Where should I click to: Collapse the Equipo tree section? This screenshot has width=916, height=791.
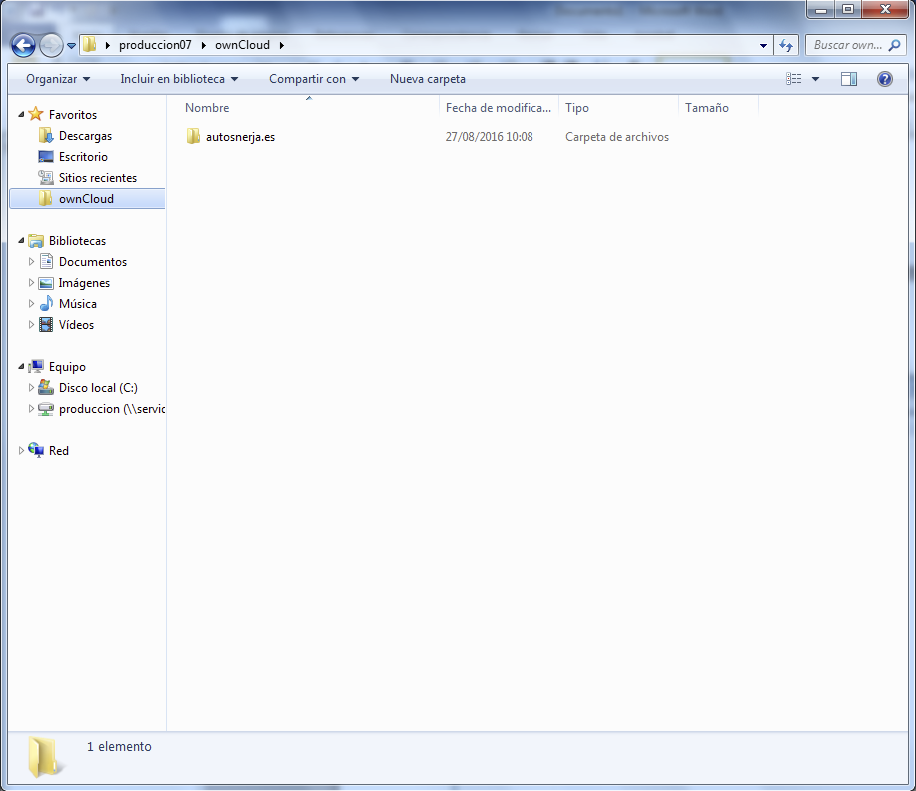pos(22,367)
